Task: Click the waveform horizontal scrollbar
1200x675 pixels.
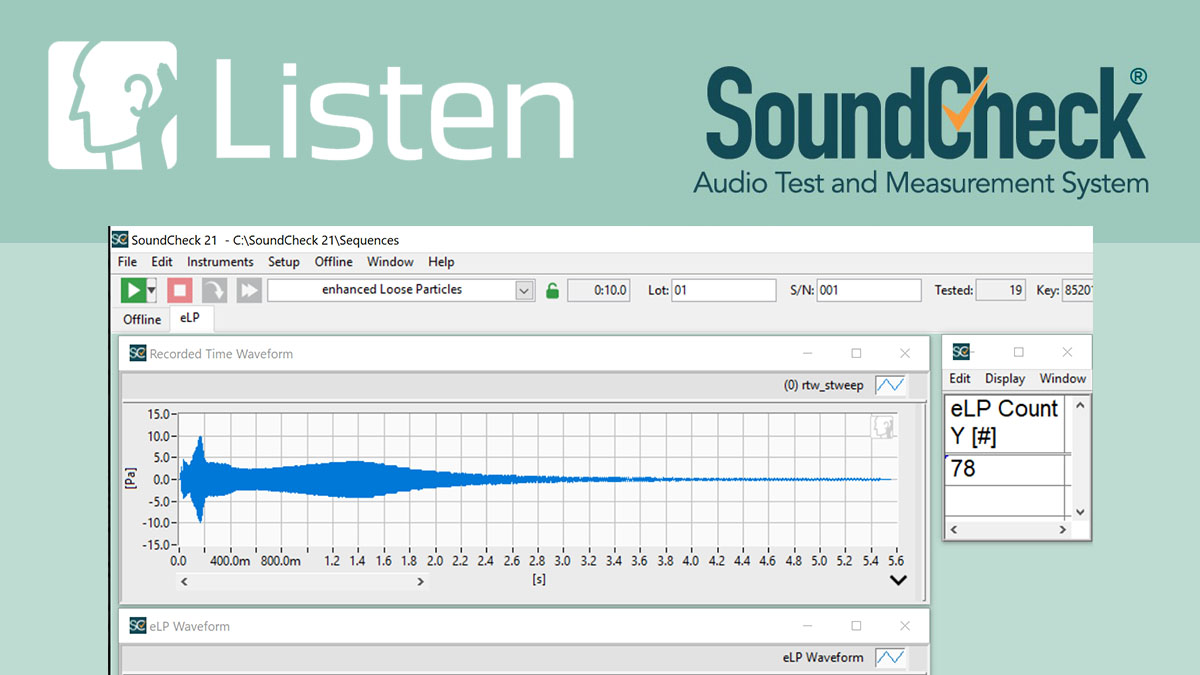Action: (302, 580)
